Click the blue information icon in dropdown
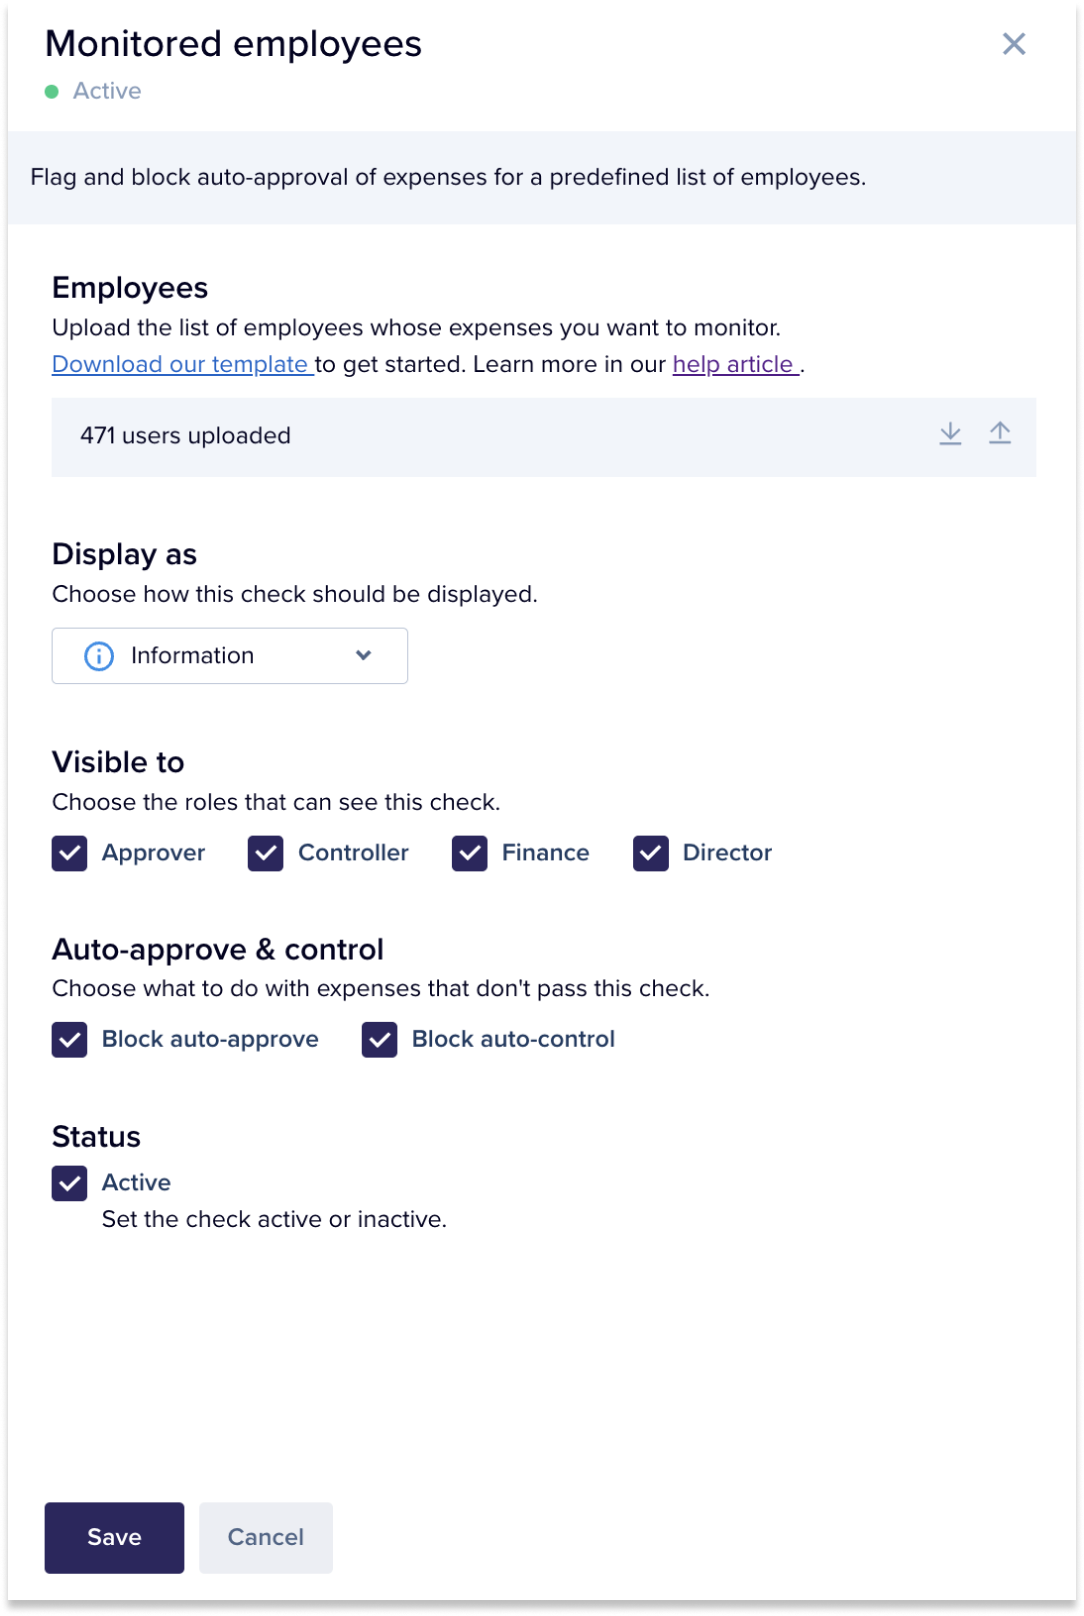The height and width of the screenshot is (1616, 1084). [99, 656]
